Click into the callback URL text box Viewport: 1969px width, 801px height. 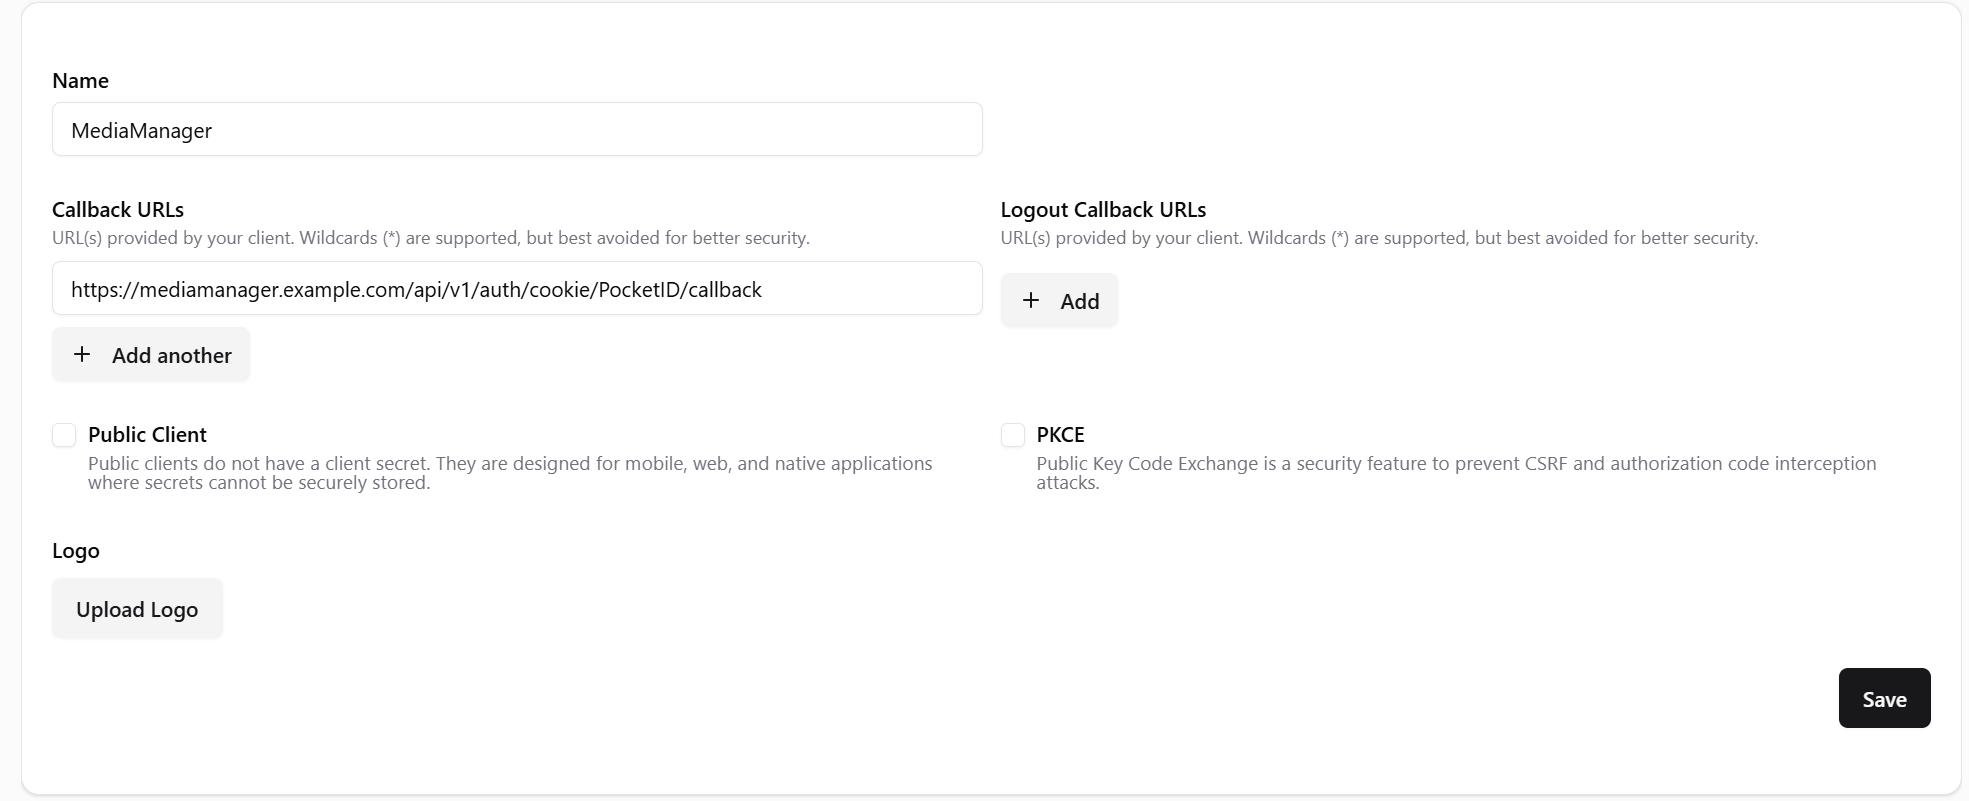[x=517, y=289]
